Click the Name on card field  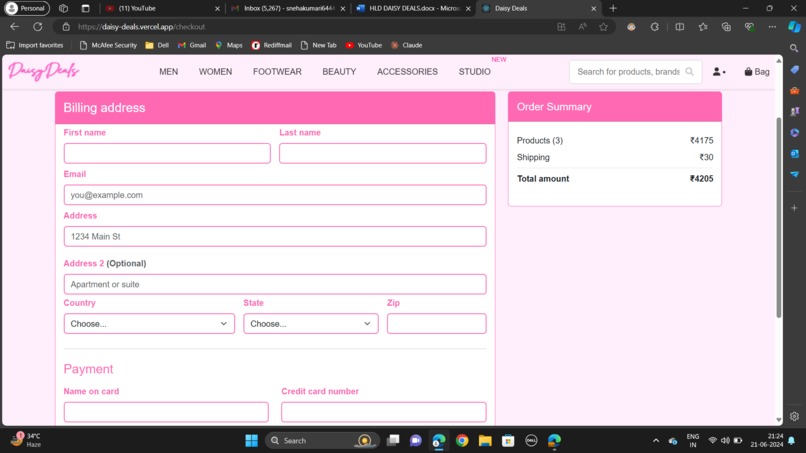166,412
